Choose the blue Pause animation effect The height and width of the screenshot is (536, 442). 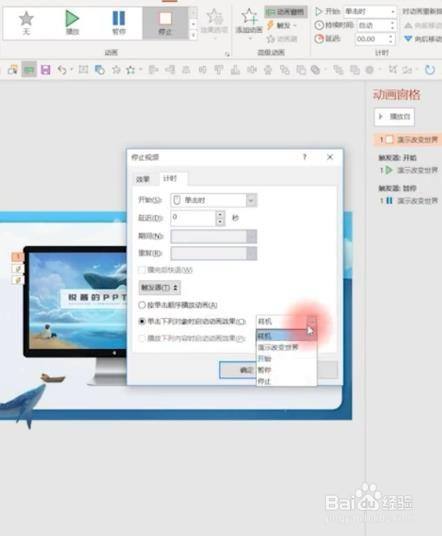[x=119, y=23]
